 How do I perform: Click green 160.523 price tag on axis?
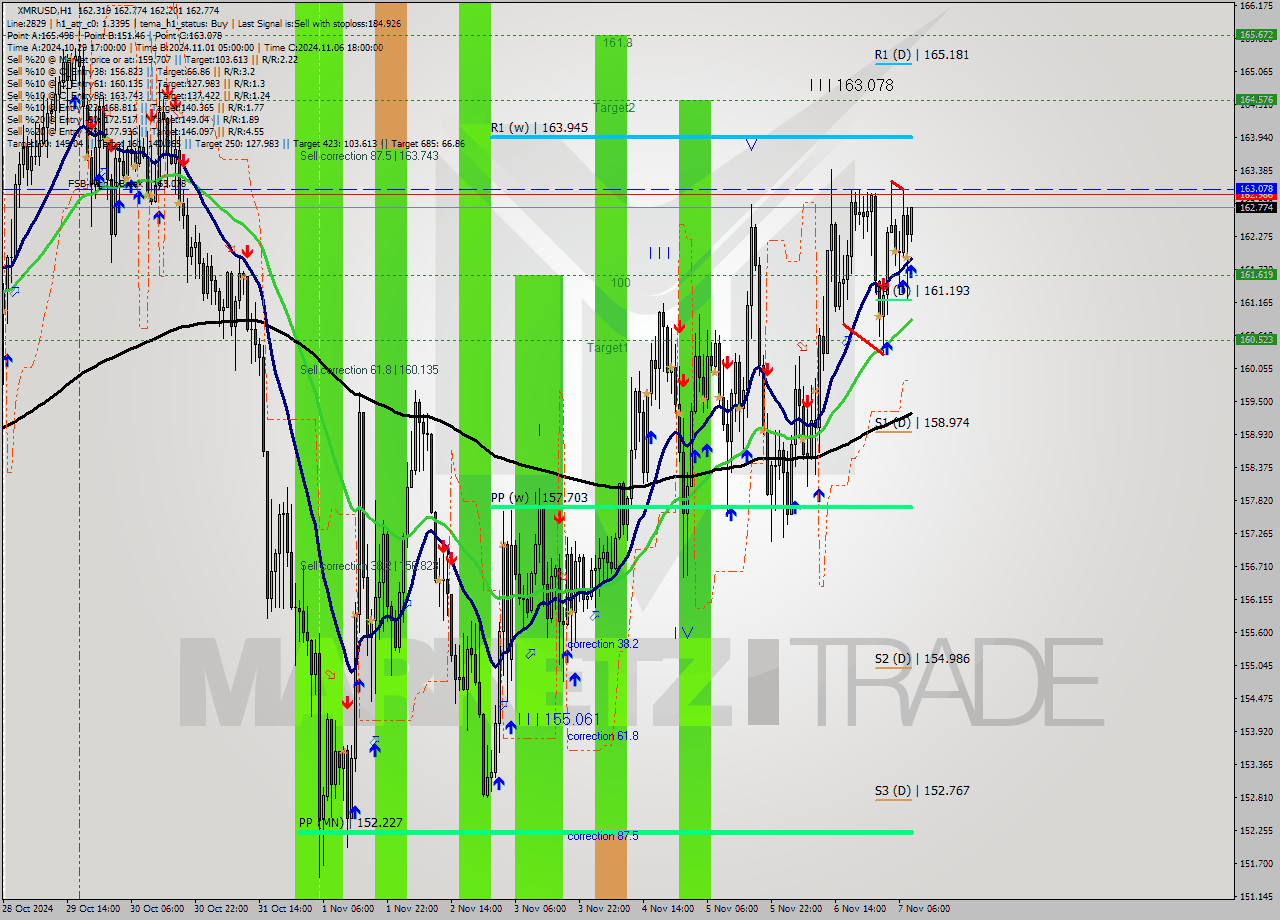point(1256,339)
